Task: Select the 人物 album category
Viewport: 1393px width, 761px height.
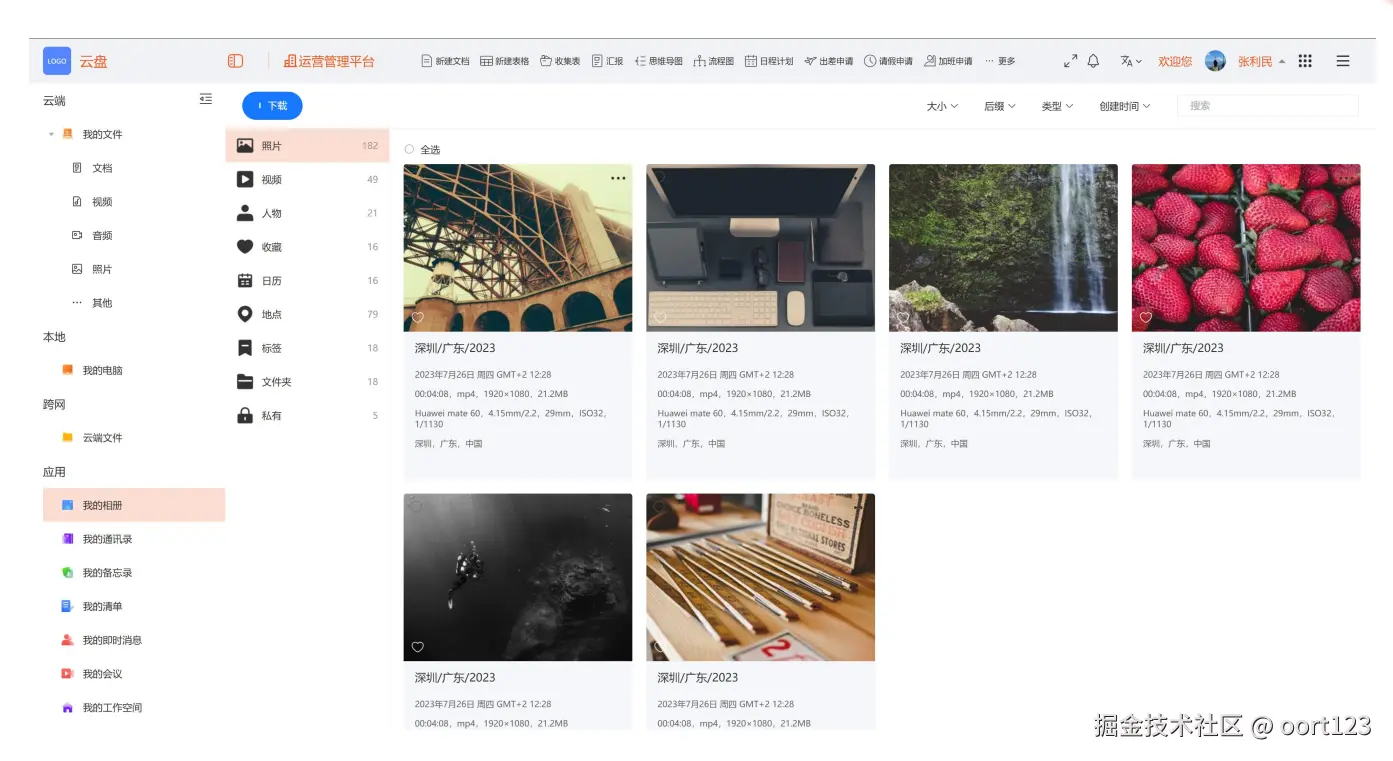Action: pyautogui.click(x=307, y=213)
